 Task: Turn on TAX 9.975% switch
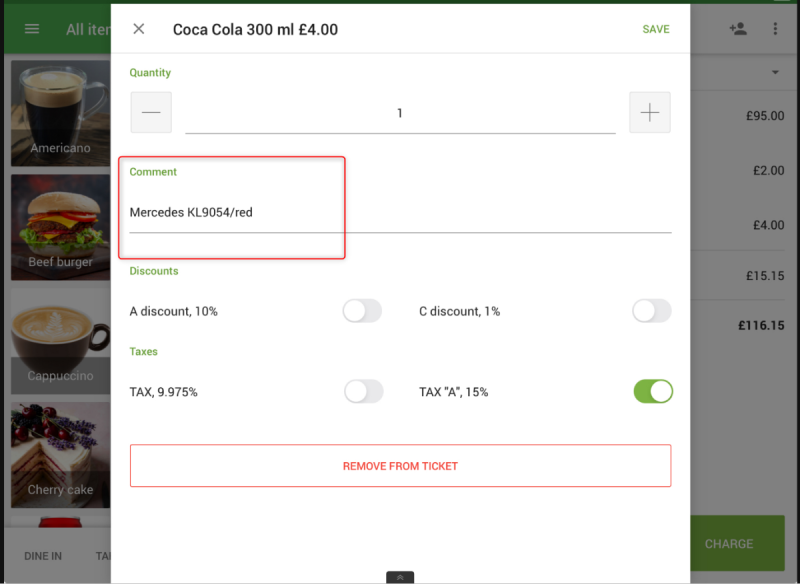363,392
